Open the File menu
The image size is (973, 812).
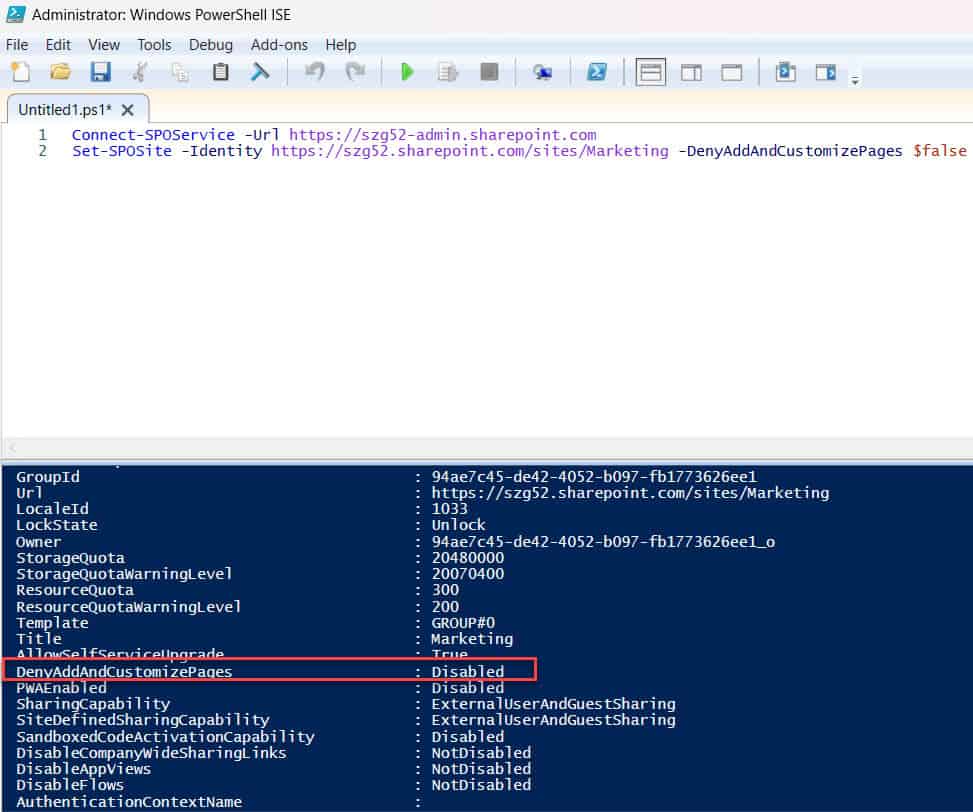coord(17,45)
